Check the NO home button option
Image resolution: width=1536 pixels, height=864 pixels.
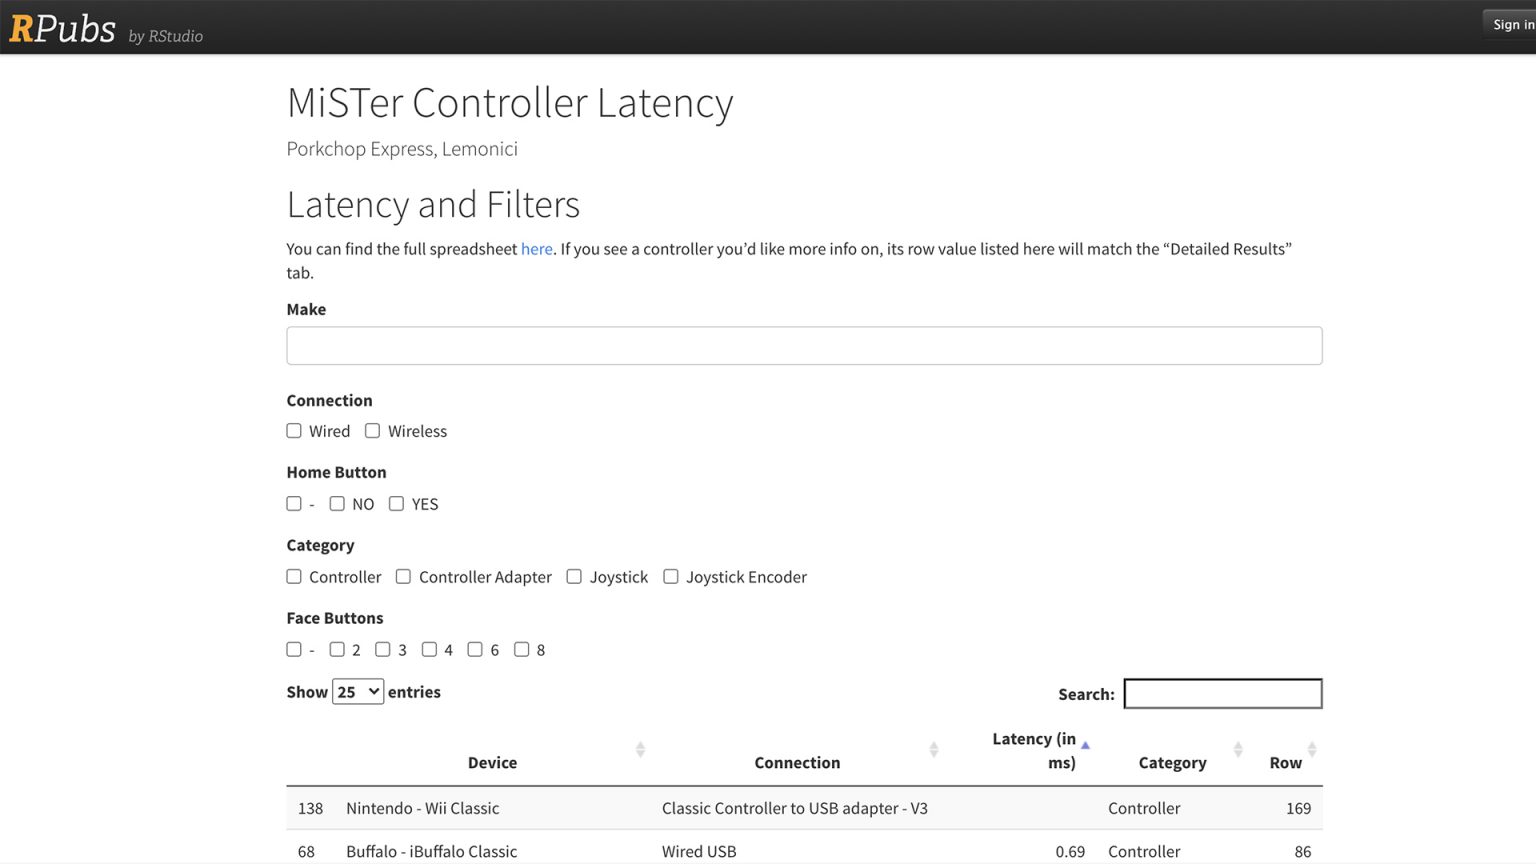click(x=337, y=503)
